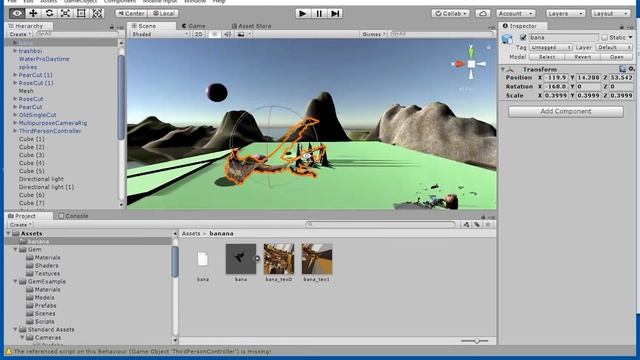Image resolution: width=640 pixels, height=360 pixels.
Task: Click the Model Revert button
Action: click(x=582, y=57)
